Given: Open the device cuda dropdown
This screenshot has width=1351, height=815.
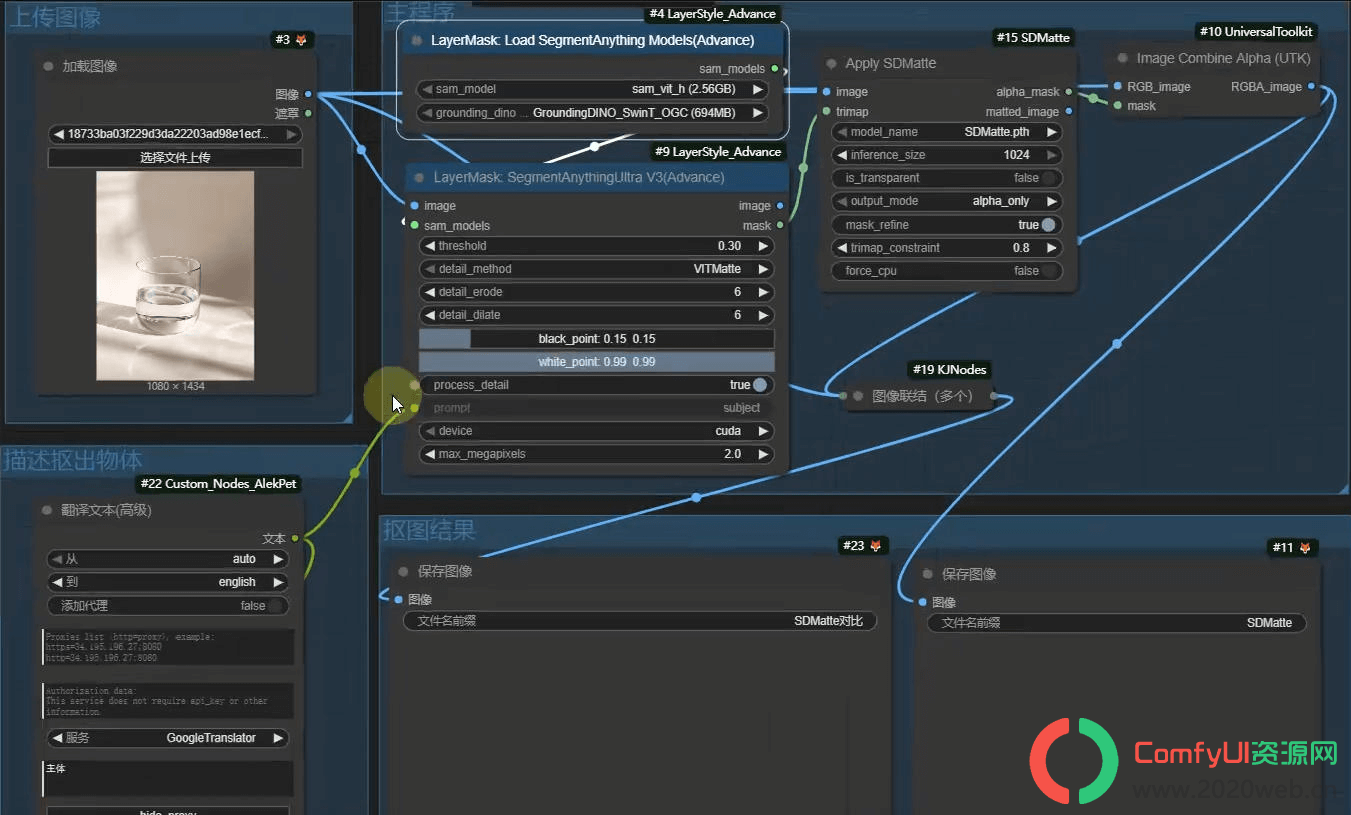Looking at the screenshot, I should (x=597, y=431).
